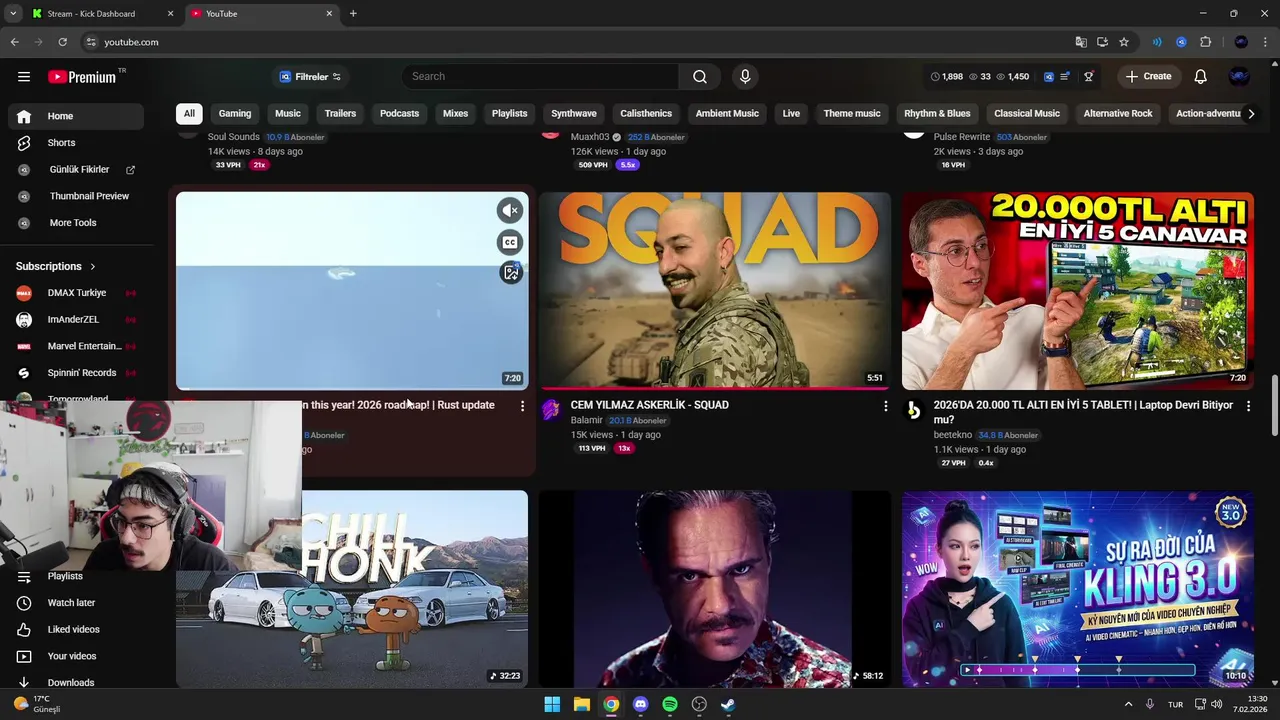
Task: Open the Filtreler filter button
Action: (x=310, y=76)
